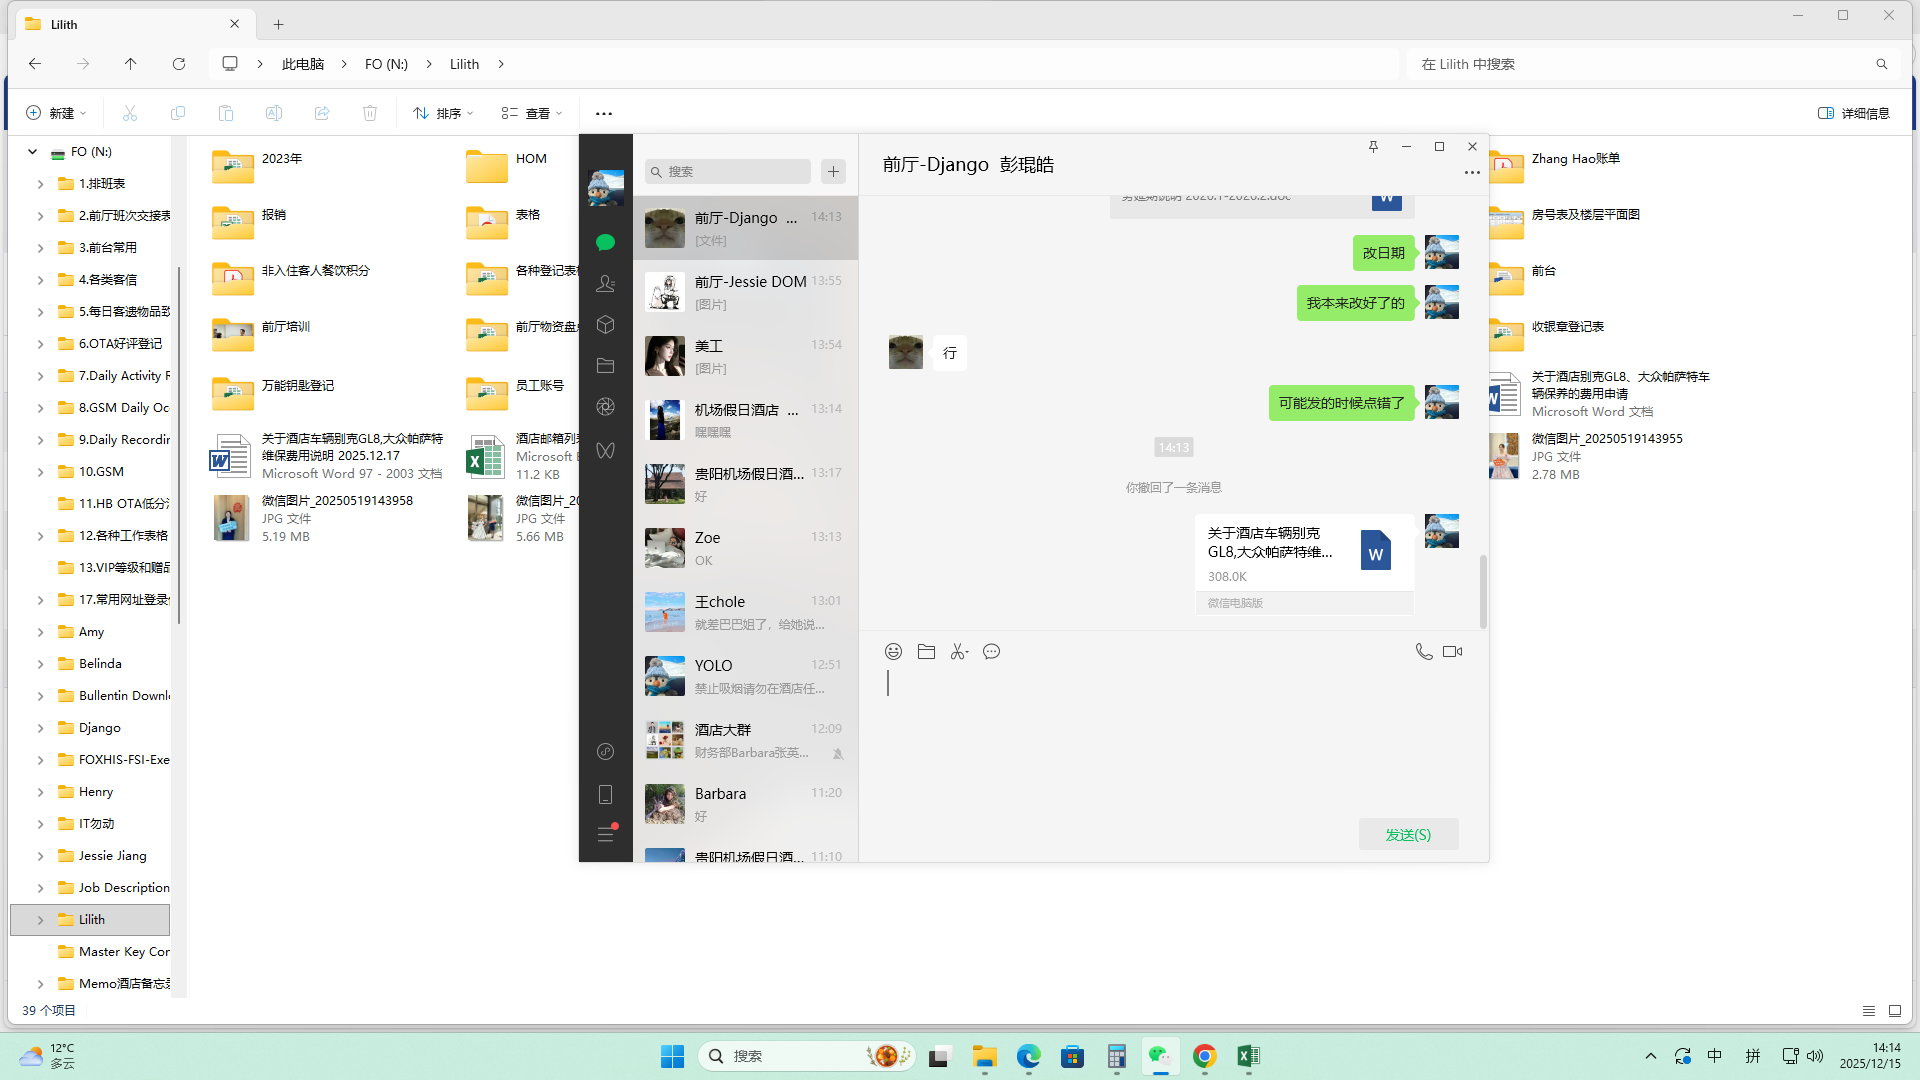The height and width of the screenshot is (1080, 1920).
Task: Open the 排序 sort dropdown
Action: tap(443, 113)
